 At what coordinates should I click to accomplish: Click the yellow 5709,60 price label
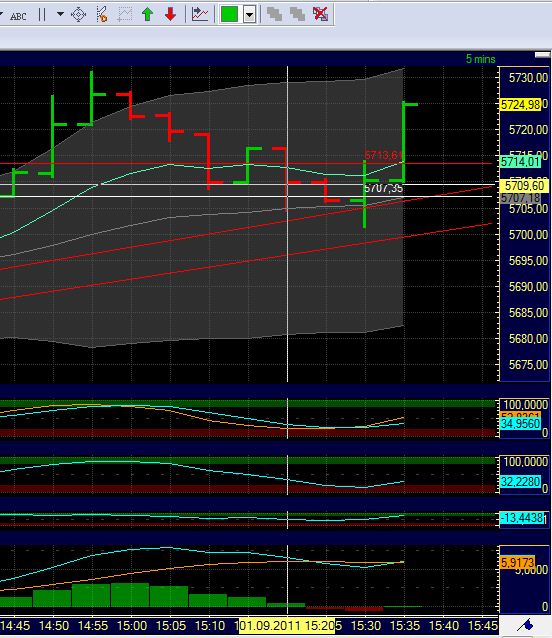point(524,186)
